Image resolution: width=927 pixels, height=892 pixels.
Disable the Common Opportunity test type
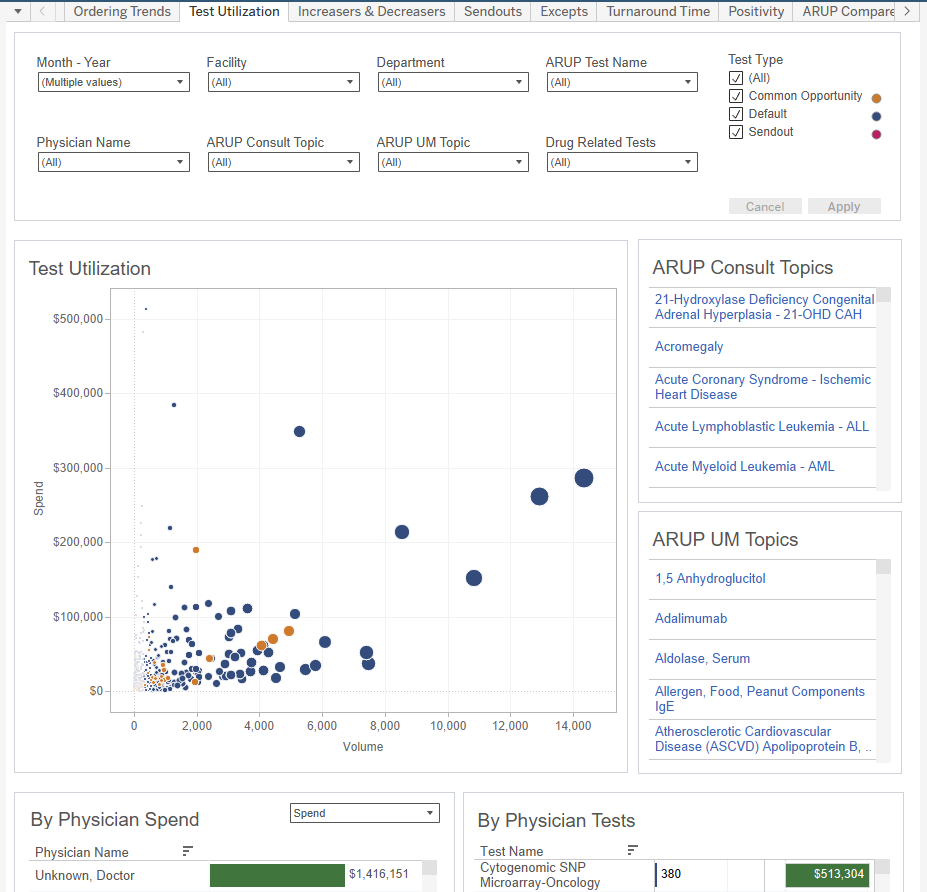click(x=736, y=96)
